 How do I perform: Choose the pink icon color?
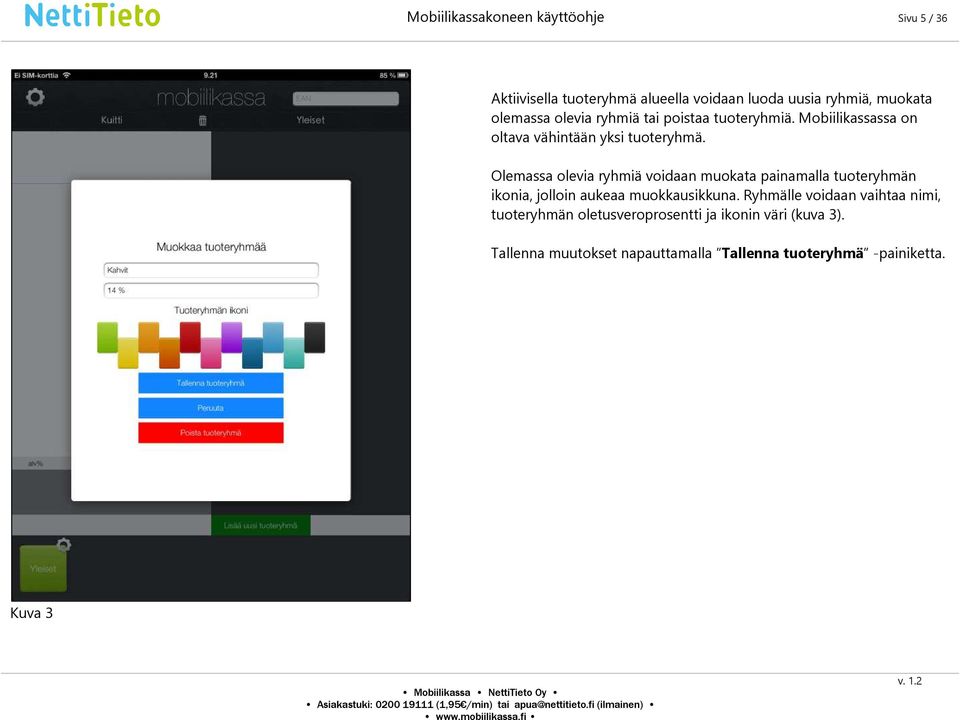[x=211, y=353]
